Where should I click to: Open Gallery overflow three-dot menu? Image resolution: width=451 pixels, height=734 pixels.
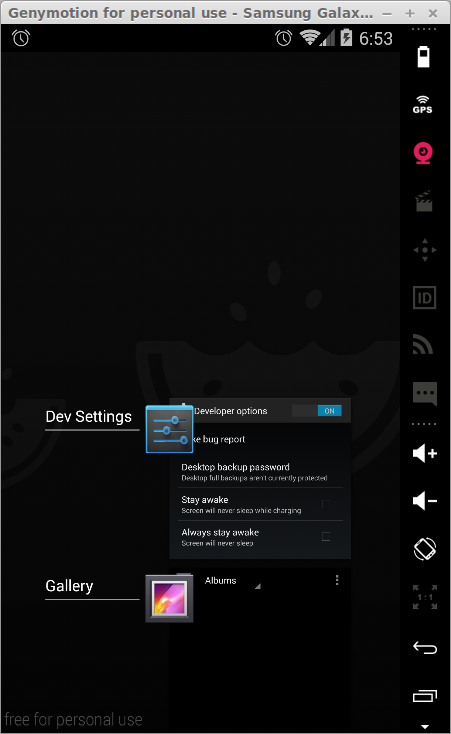(337, 580)
